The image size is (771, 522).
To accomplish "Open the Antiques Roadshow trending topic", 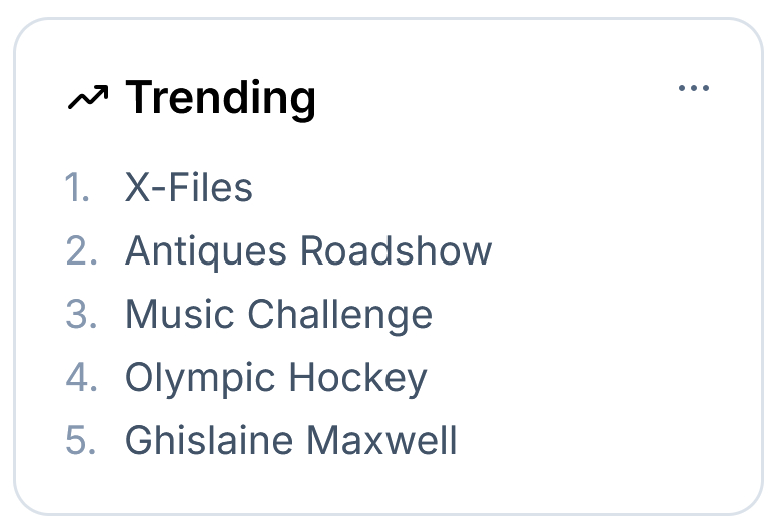I will pos(308,251).
